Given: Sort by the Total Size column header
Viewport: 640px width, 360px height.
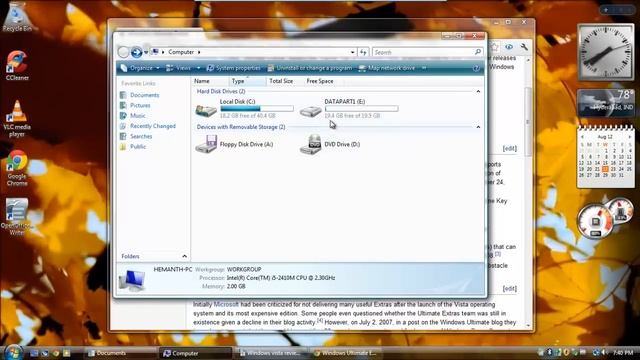Looking at the screenshot, I should tap(284, 81).
